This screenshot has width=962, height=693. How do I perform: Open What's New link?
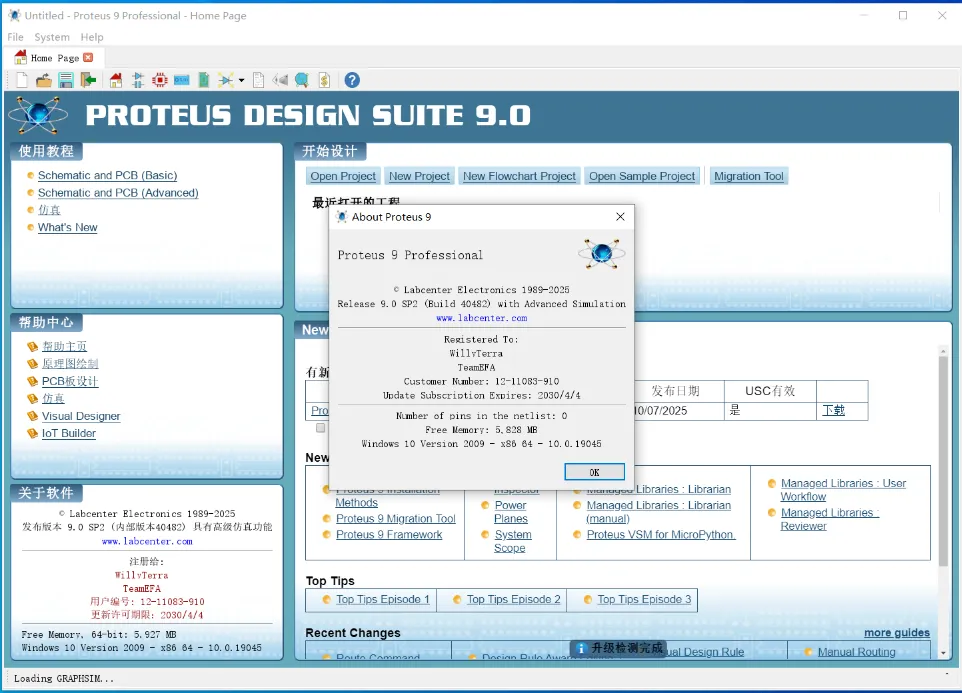tap(67, 227)
